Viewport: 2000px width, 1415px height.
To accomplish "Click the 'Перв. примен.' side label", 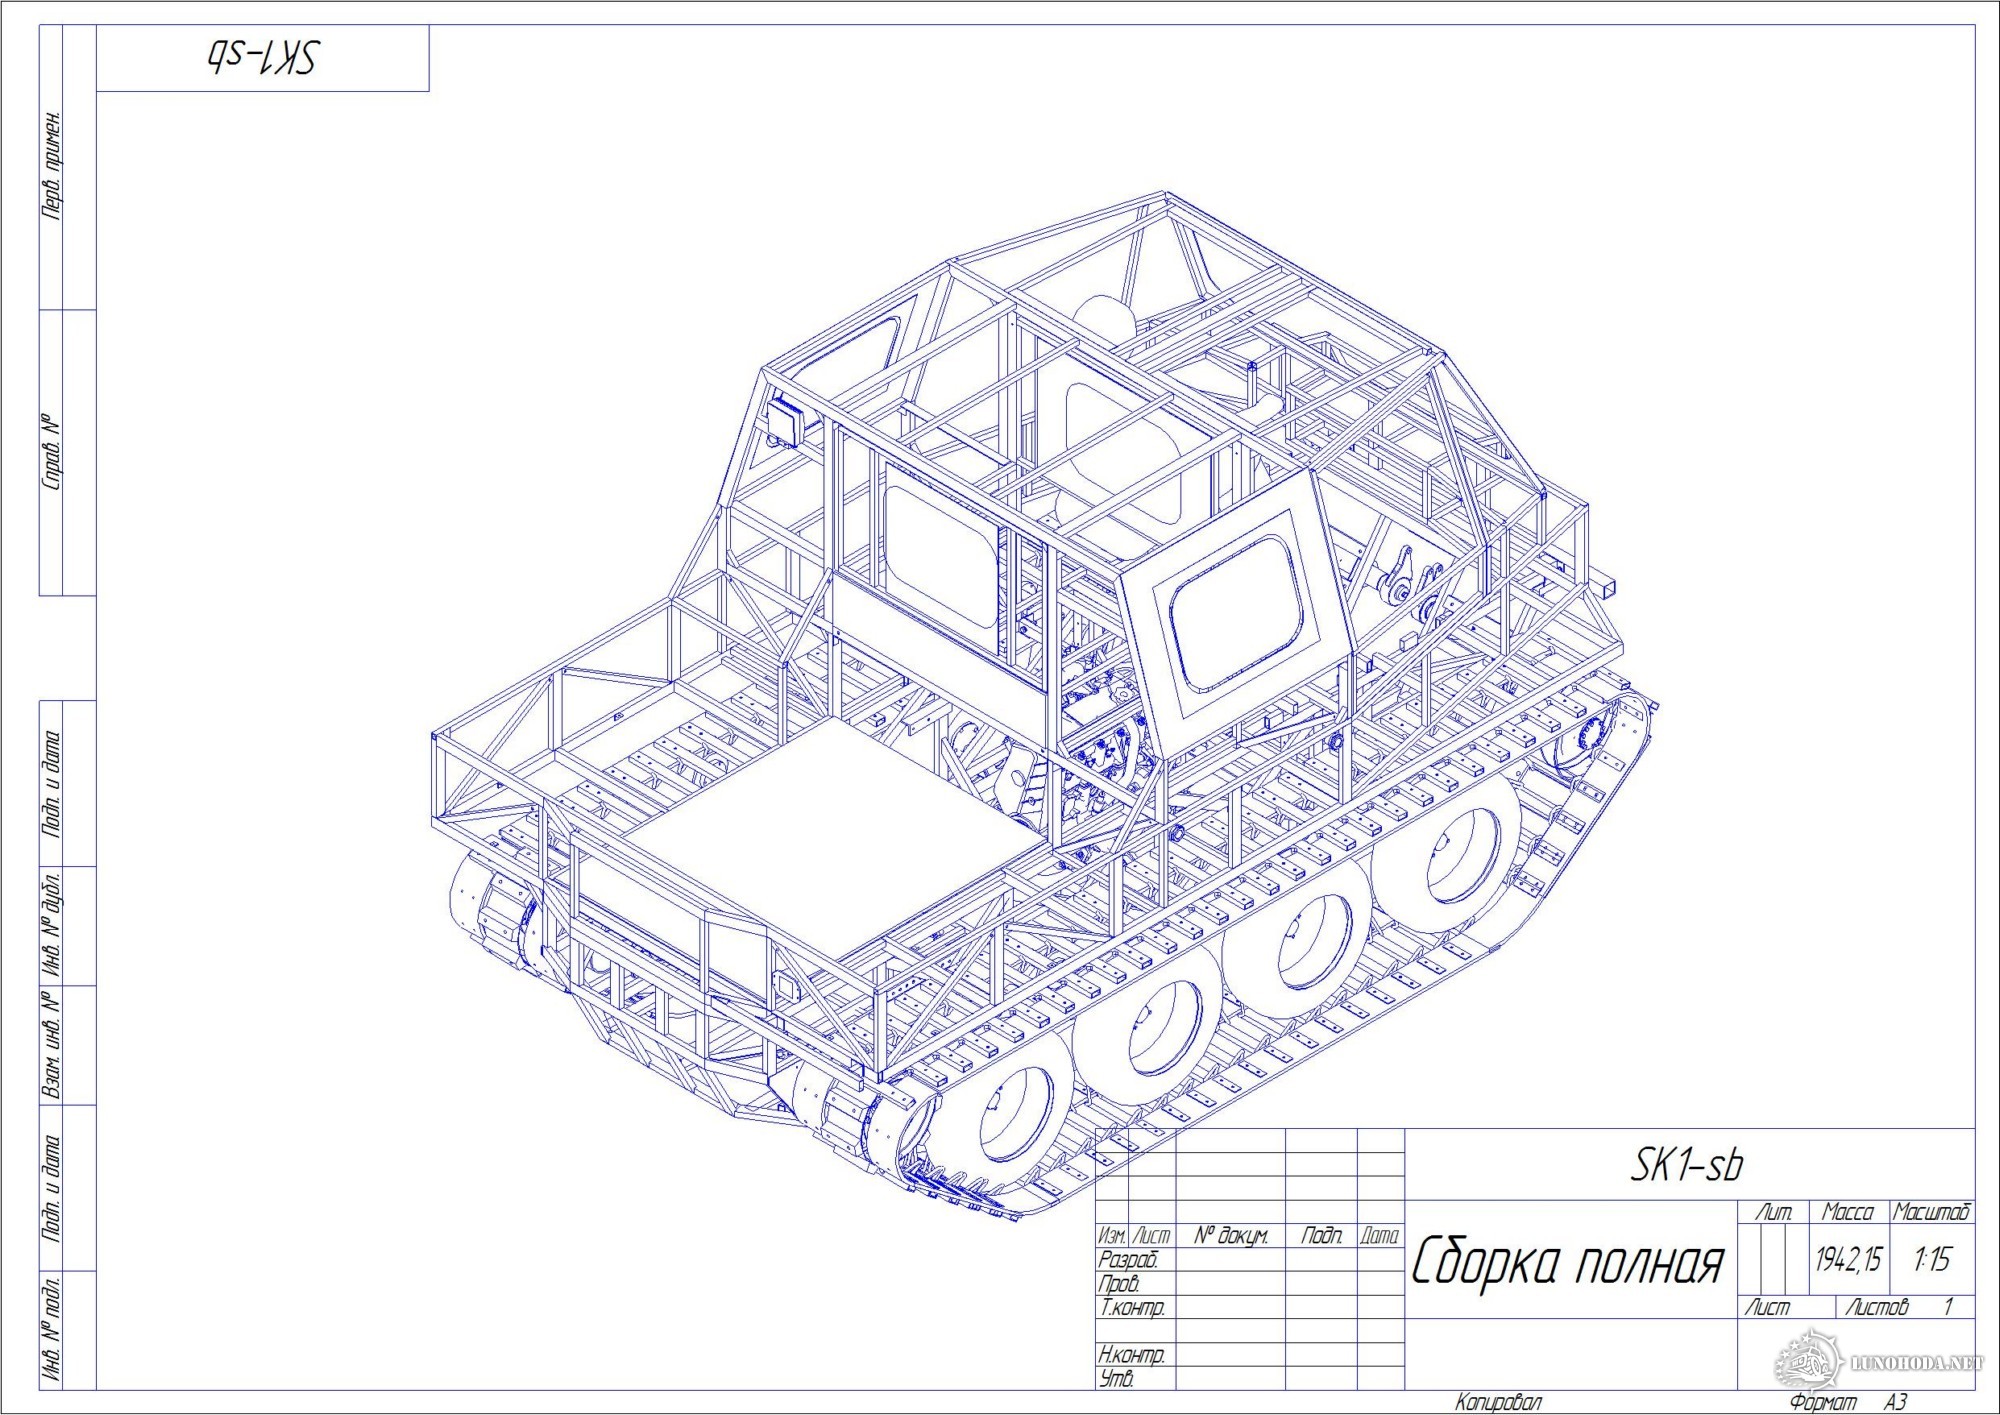I will pos(52,166).
